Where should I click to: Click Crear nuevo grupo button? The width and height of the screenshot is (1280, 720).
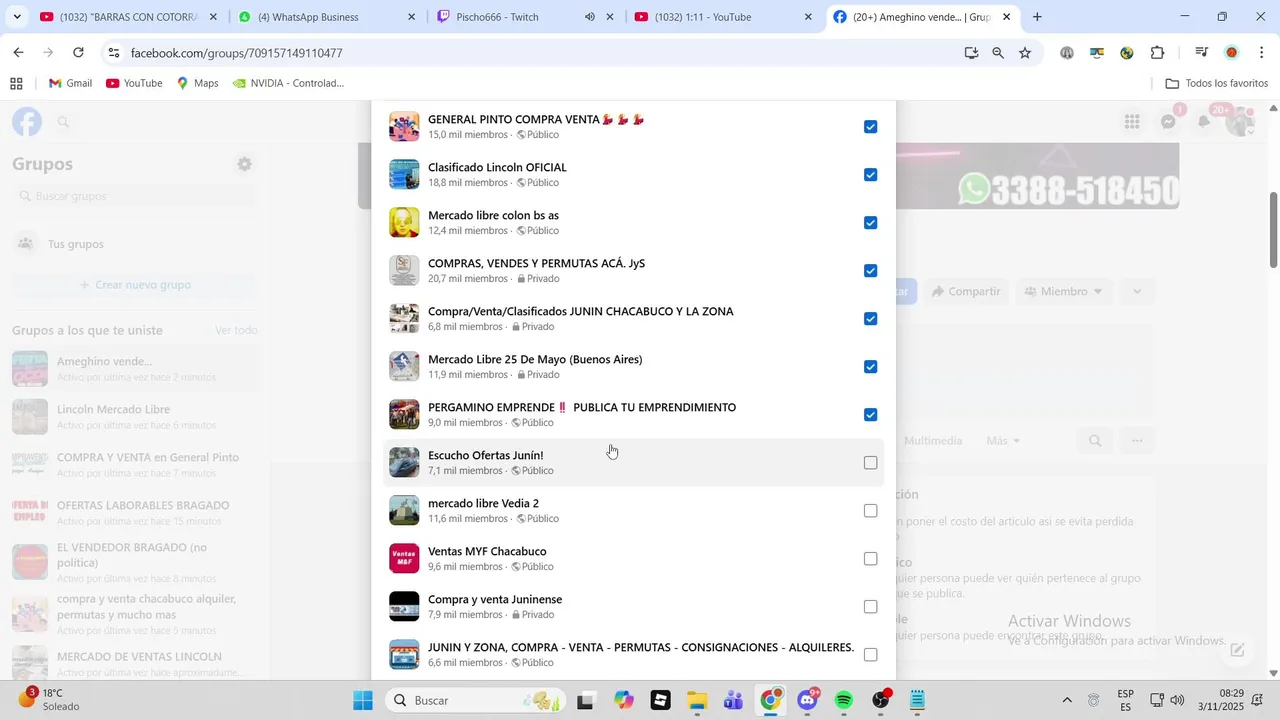click(135, 285)
